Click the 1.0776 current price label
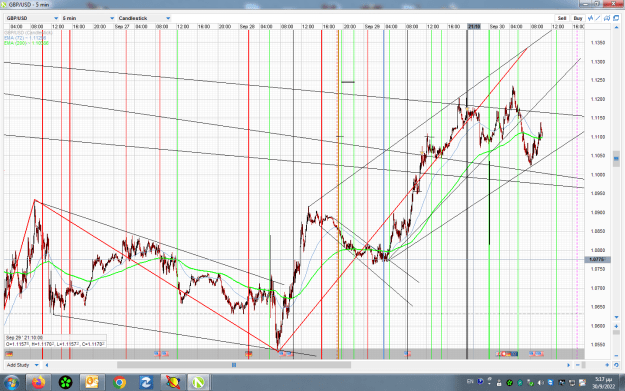Viewport: 625px width, 391px height. 596,259
